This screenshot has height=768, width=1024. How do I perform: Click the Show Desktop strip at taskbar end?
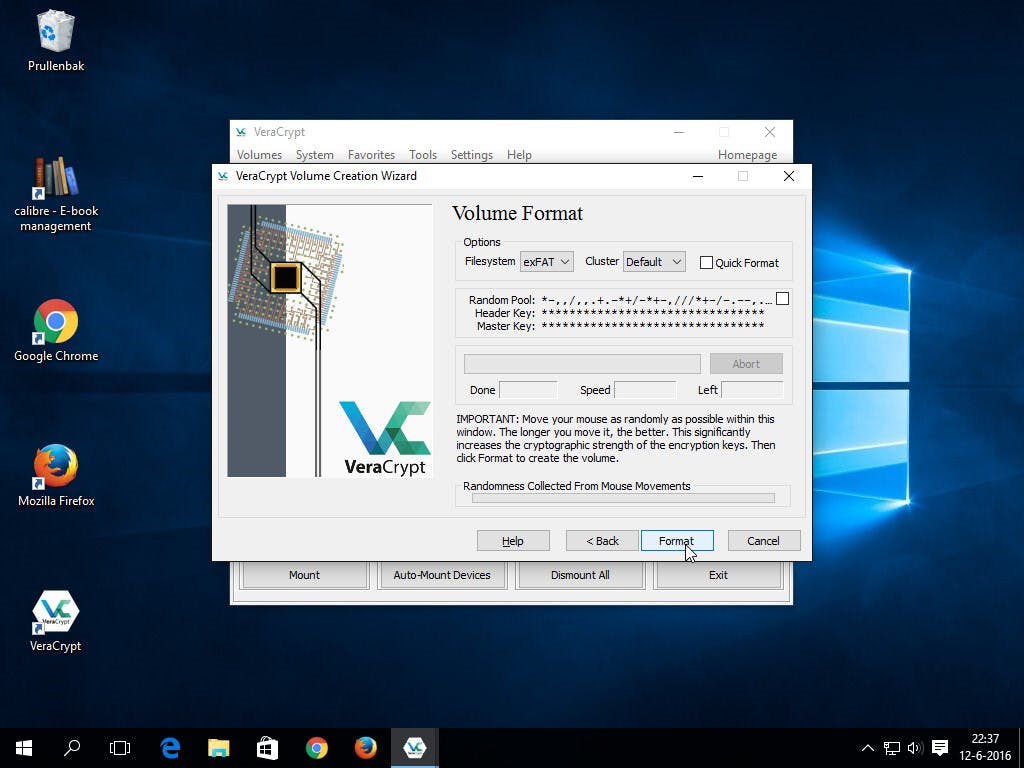tap(1021, 748)
